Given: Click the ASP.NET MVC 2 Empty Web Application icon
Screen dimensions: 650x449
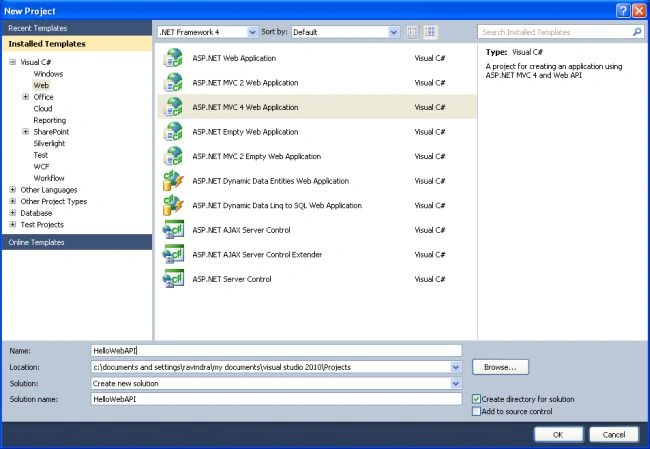Looking at the screenshot, I should (x=173, y=156).
